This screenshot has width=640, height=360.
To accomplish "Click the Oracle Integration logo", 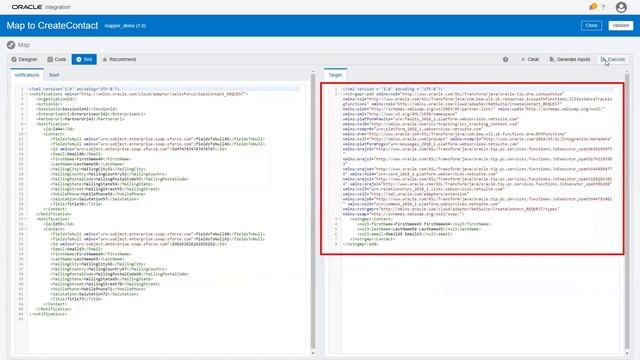I will pos(41,7).
